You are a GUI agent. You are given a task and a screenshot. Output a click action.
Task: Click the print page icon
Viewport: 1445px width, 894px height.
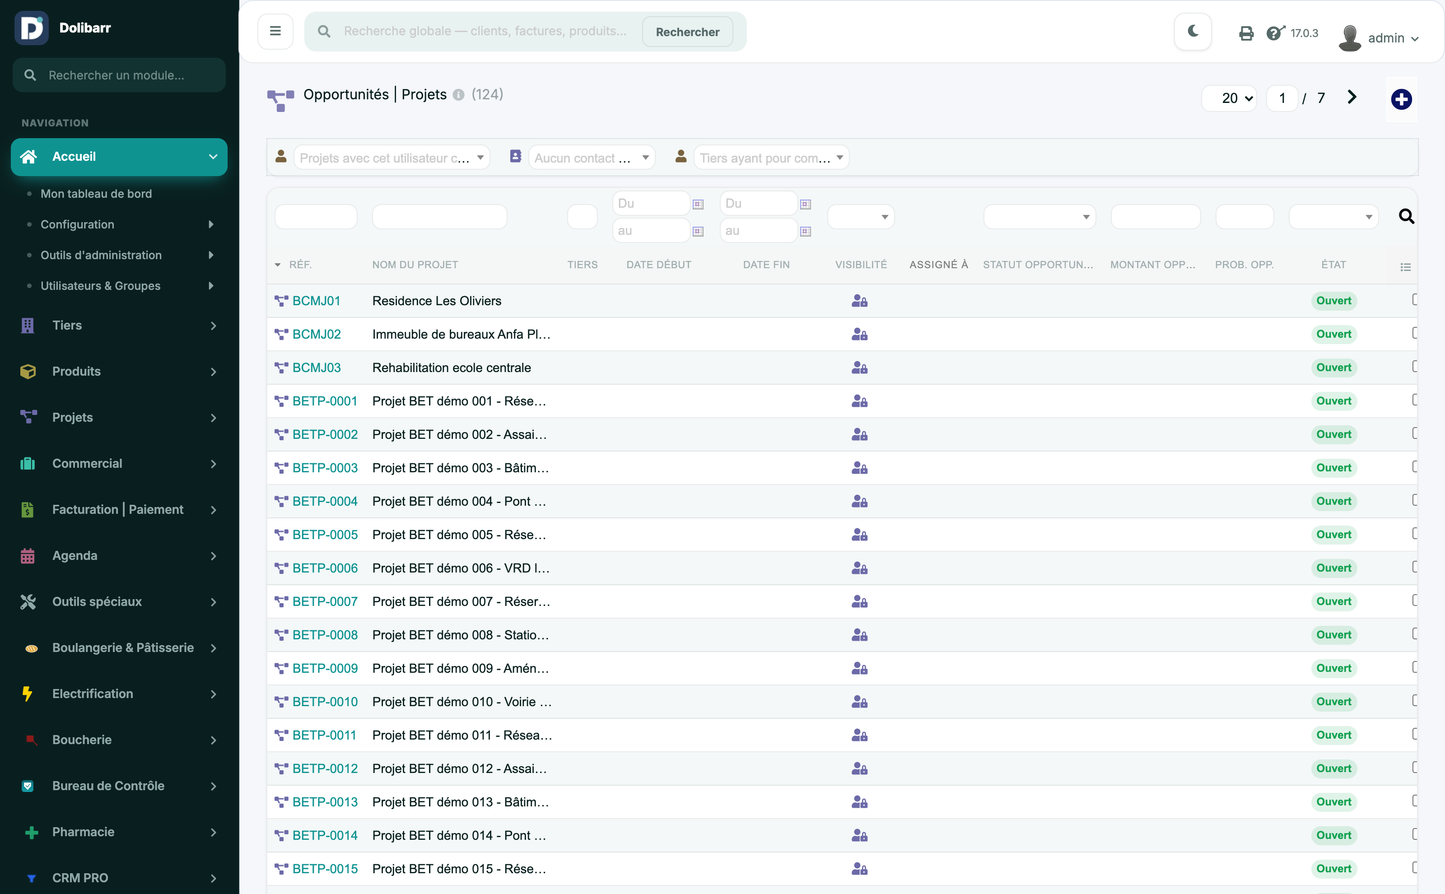(1246, 33)
